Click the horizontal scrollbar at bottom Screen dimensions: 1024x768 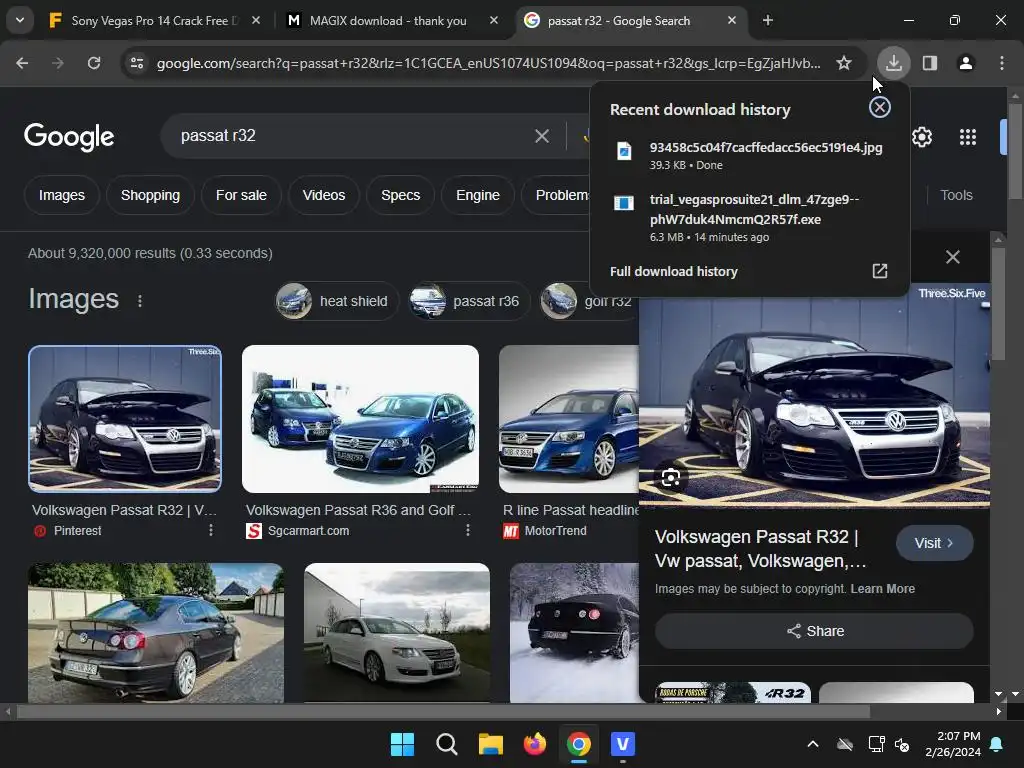[x=443, y=712]
